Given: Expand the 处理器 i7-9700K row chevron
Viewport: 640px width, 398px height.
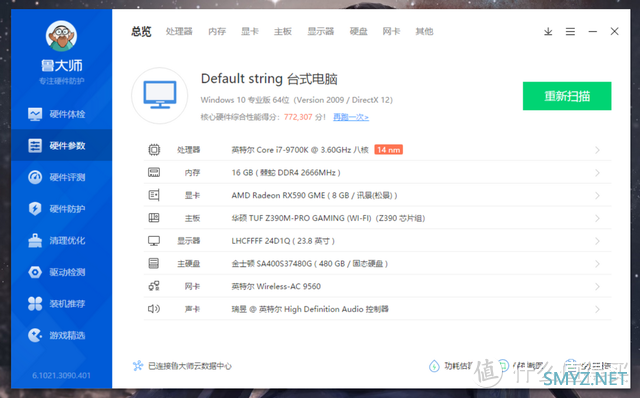Looking at the screenshot, I should tap(597, 150).
